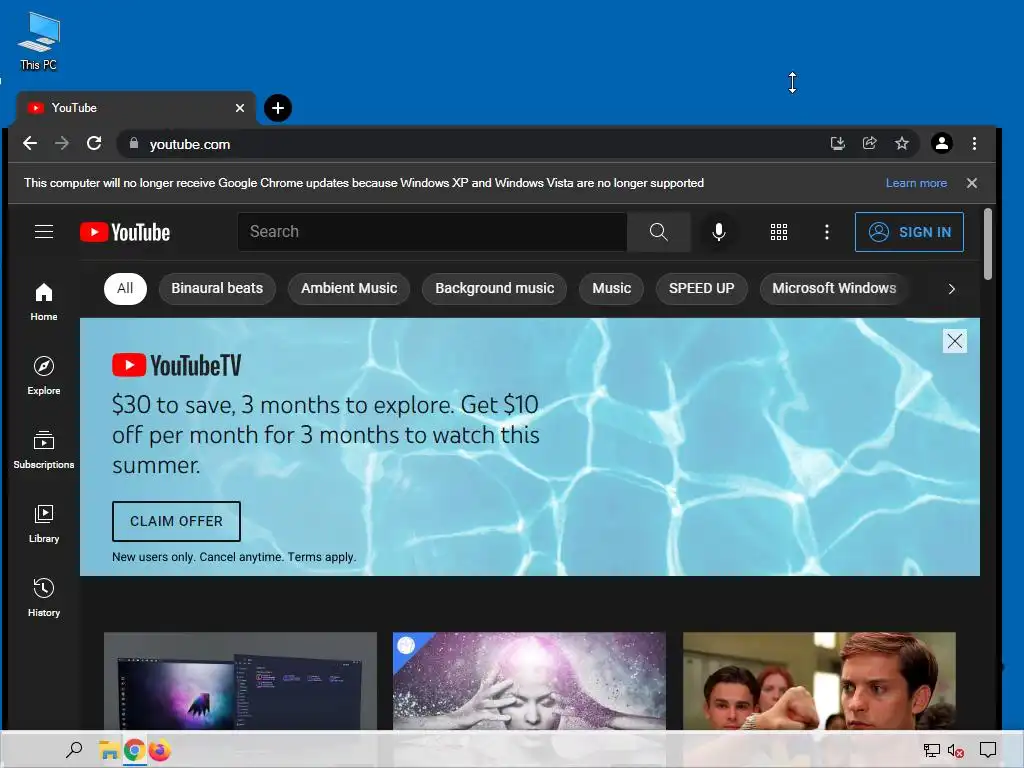
Task: Focus the YouTube Search field
Action: [432, 232]
